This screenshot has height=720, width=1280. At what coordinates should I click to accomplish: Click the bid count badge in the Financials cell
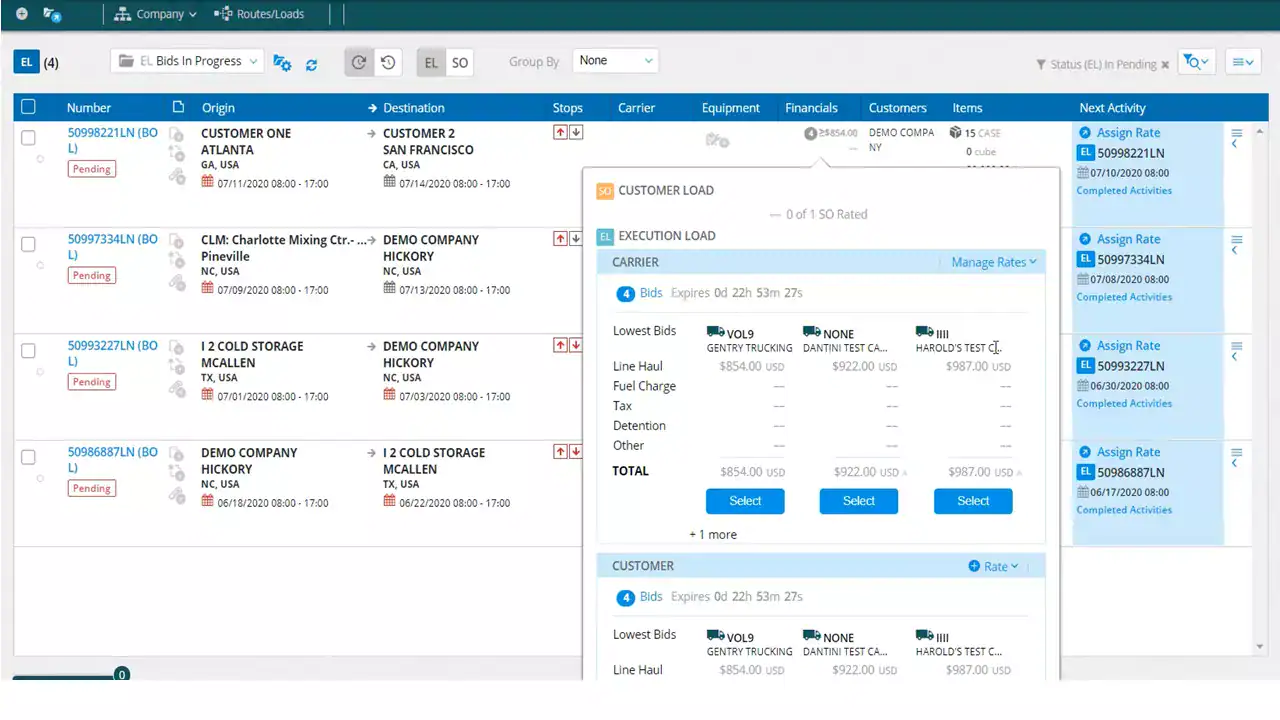tap(810, 133)
